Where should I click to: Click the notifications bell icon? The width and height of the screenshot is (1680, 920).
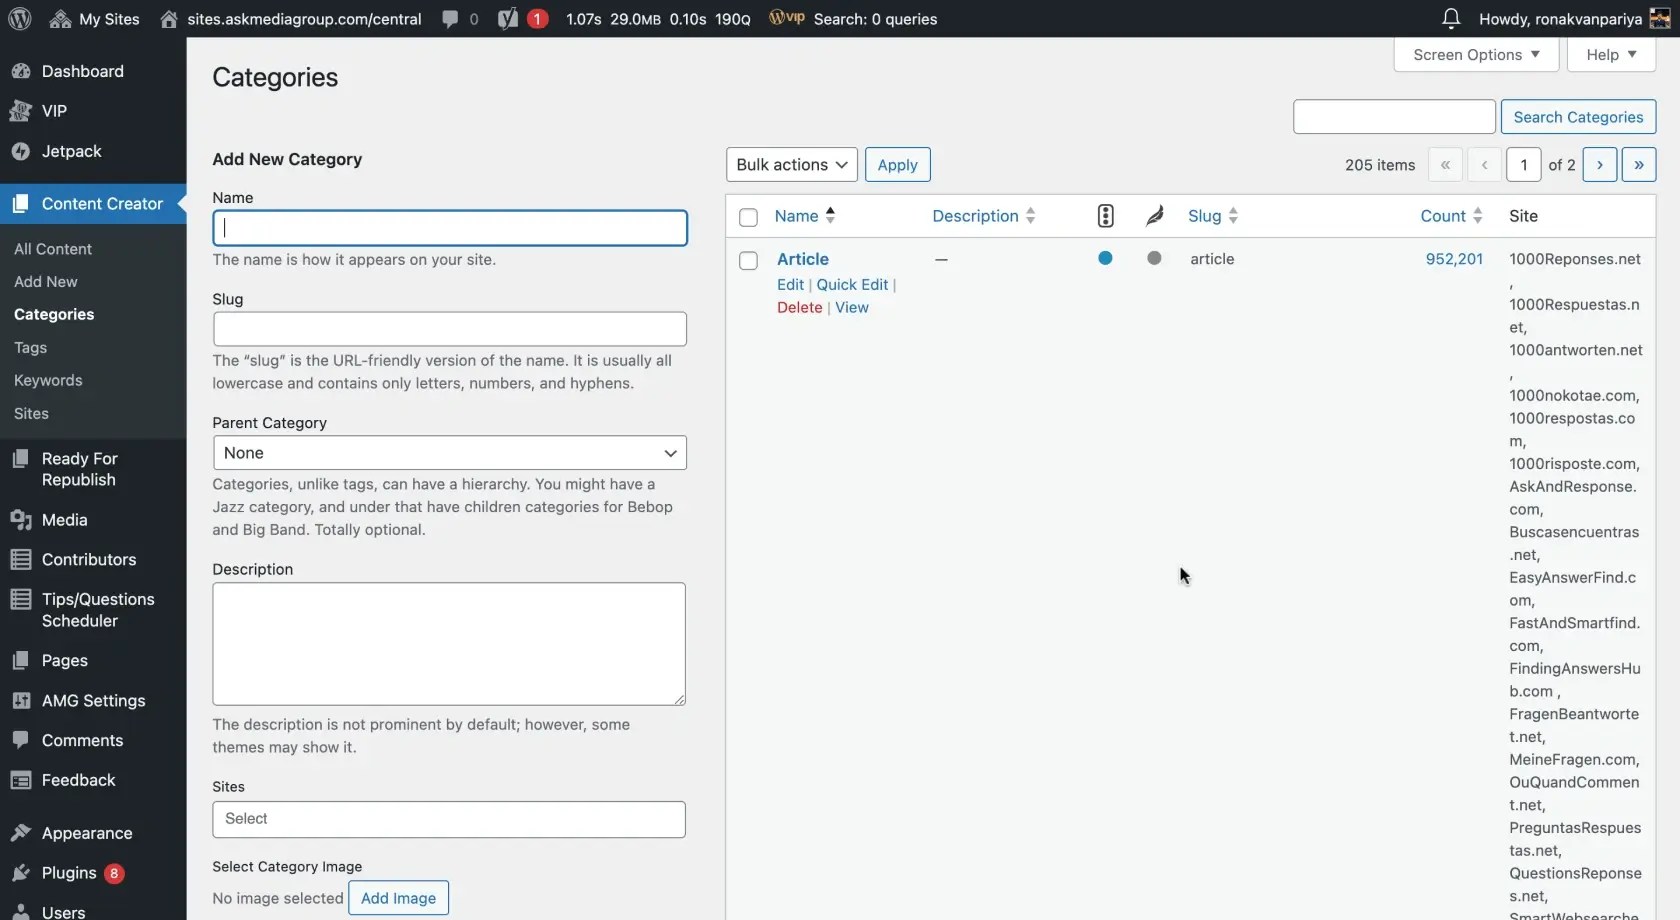(1450, 19)
